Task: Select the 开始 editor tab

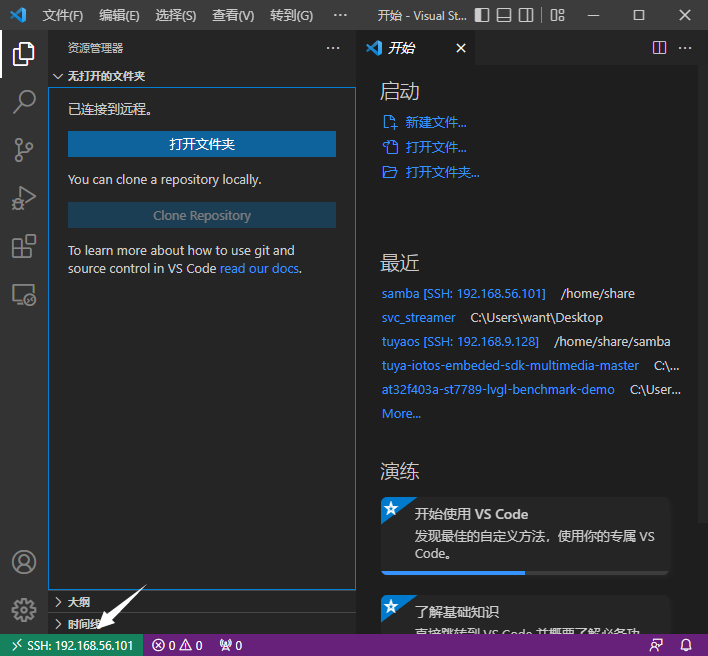Action: click(x=415, y=48)
